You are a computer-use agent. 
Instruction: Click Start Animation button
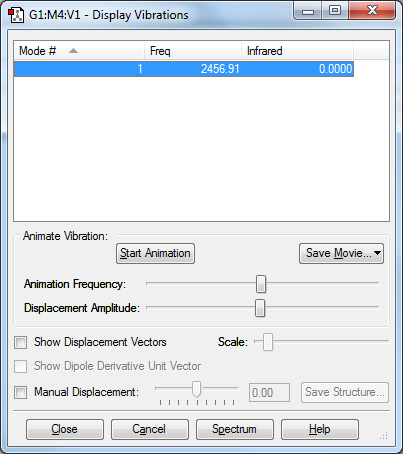coord(155,253)
